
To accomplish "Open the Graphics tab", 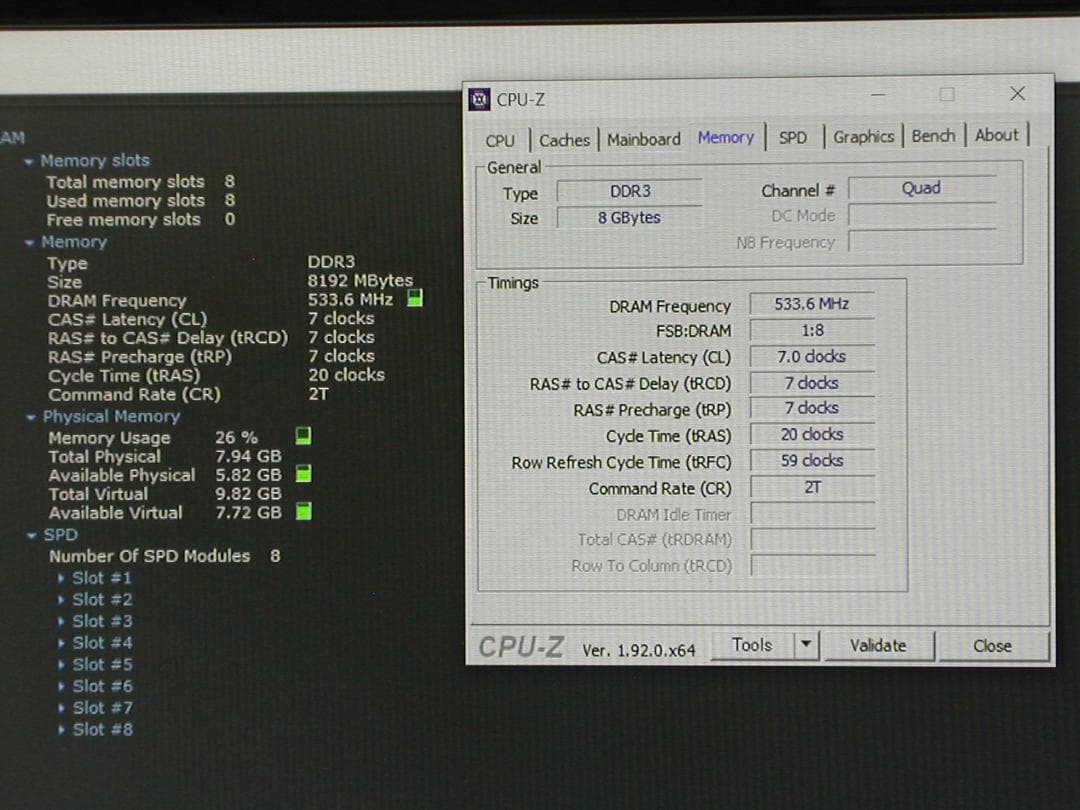I will coord(863,136).
